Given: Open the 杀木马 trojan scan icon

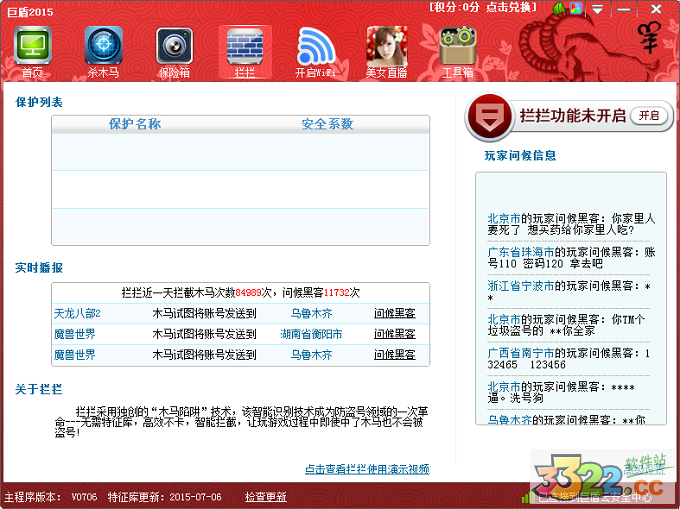Looking at the screenshot, I should click(103, 50).
